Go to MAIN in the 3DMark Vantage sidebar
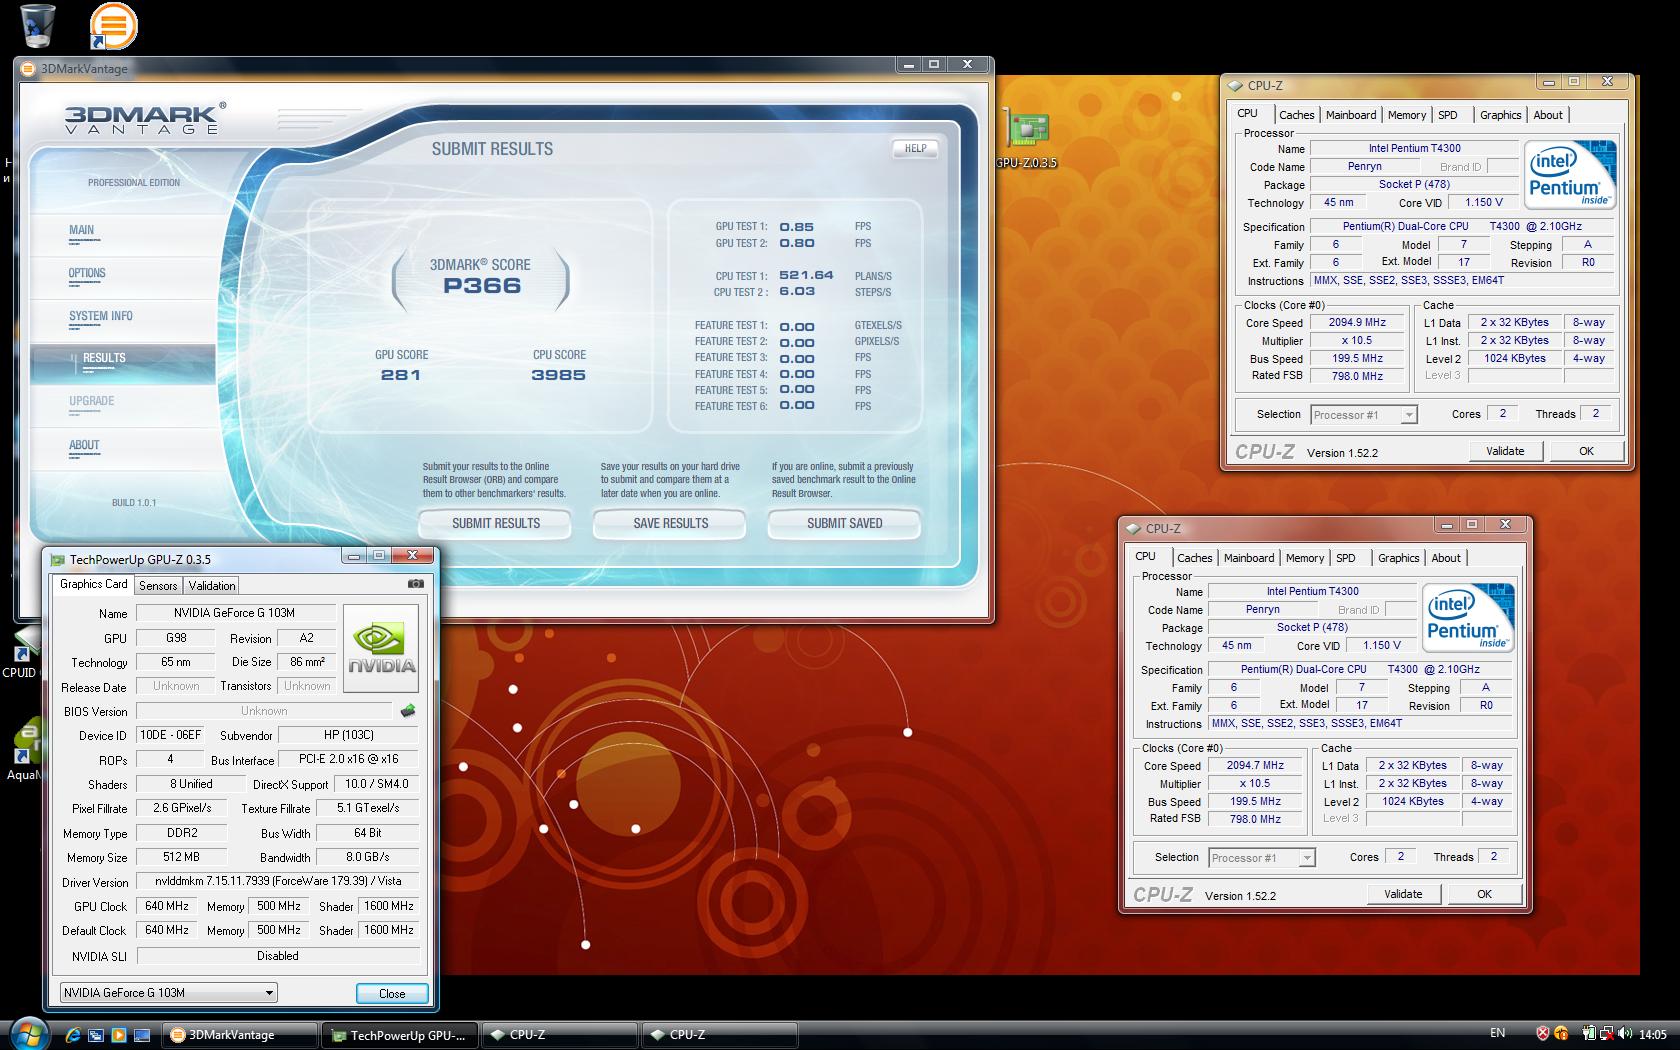 click(x=124, y=234)
